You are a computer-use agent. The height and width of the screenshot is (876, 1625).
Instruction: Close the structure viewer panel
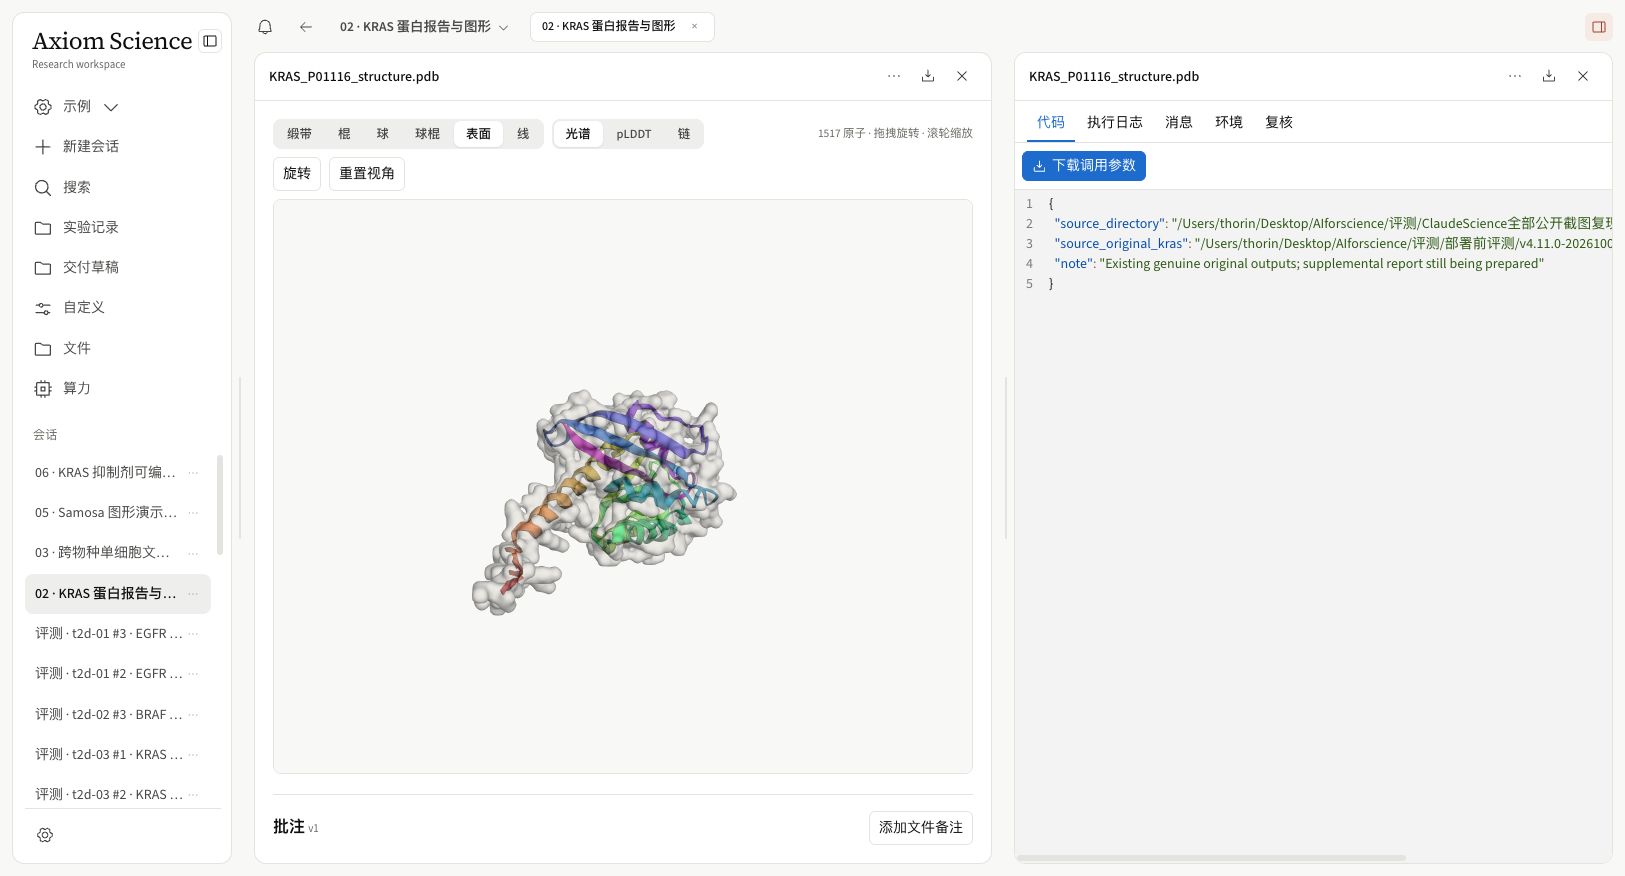(962, 76)
